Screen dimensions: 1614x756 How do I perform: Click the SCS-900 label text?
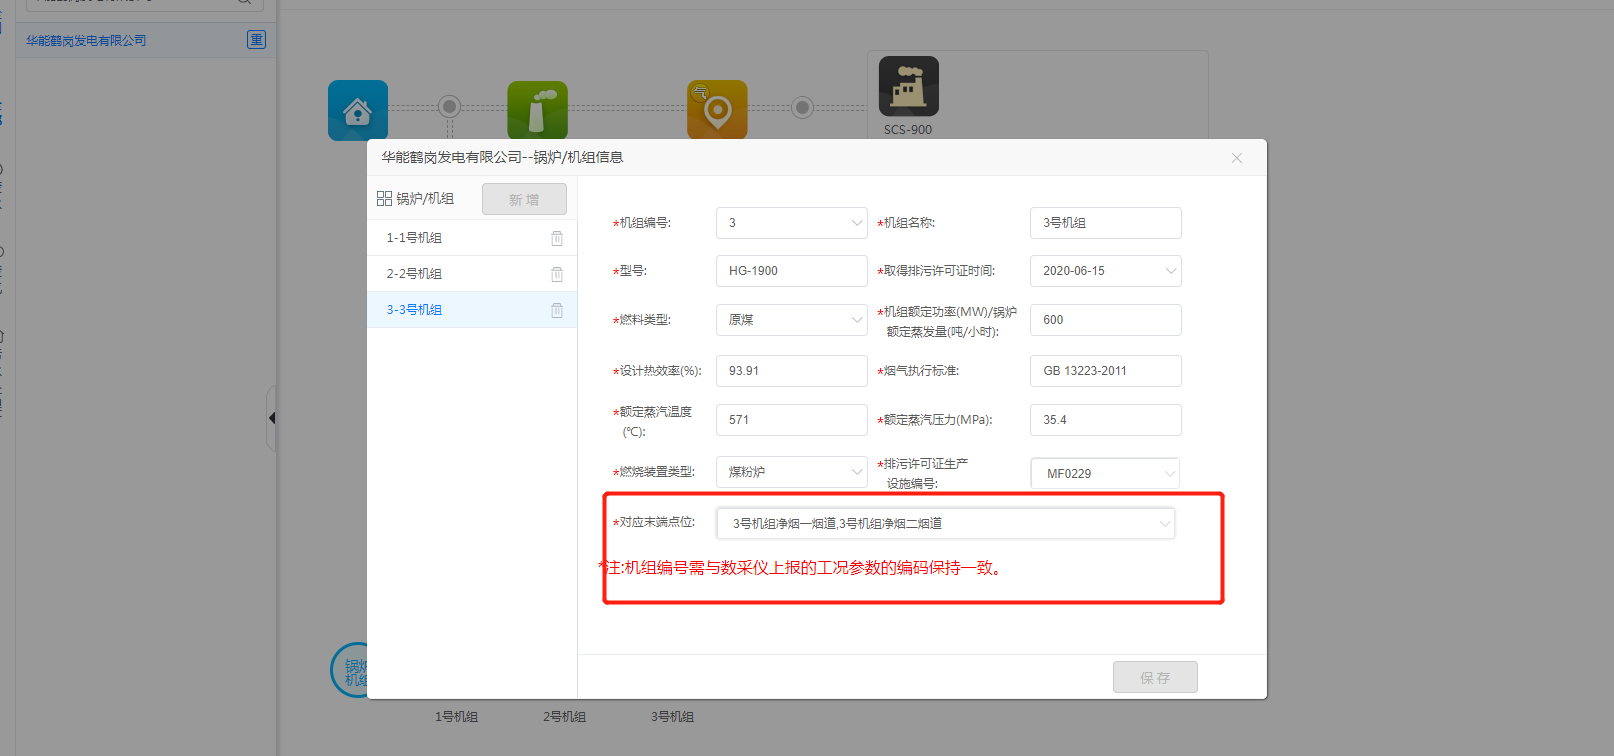click(908, 130)
